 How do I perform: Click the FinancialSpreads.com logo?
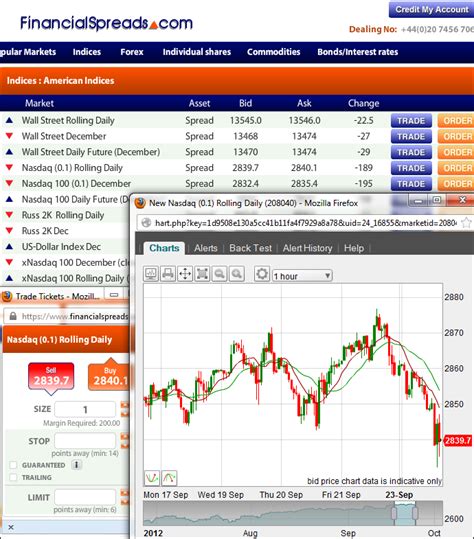click(106, 23)
